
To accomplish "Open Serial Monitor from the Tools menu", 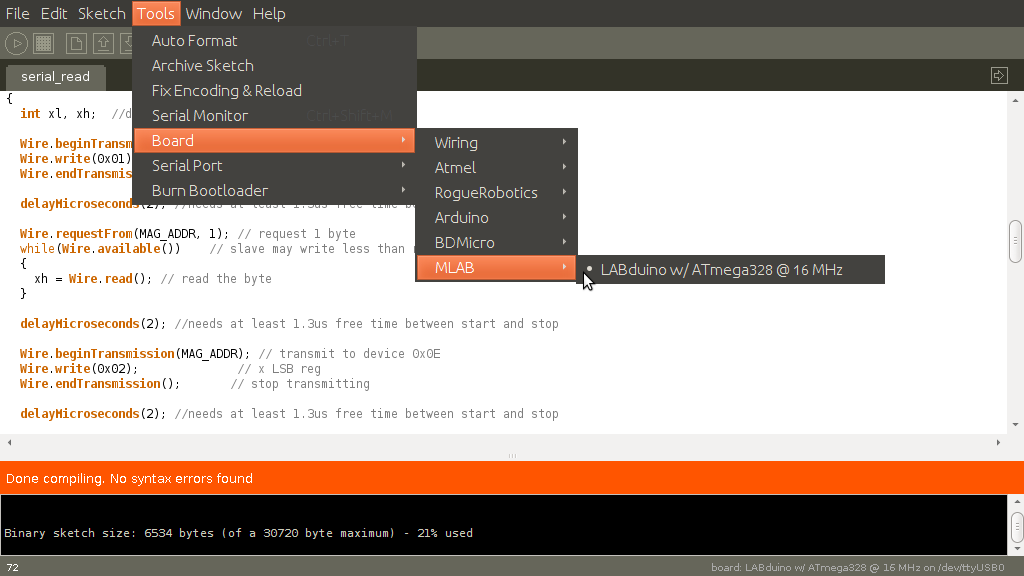I will coord(200,116).
